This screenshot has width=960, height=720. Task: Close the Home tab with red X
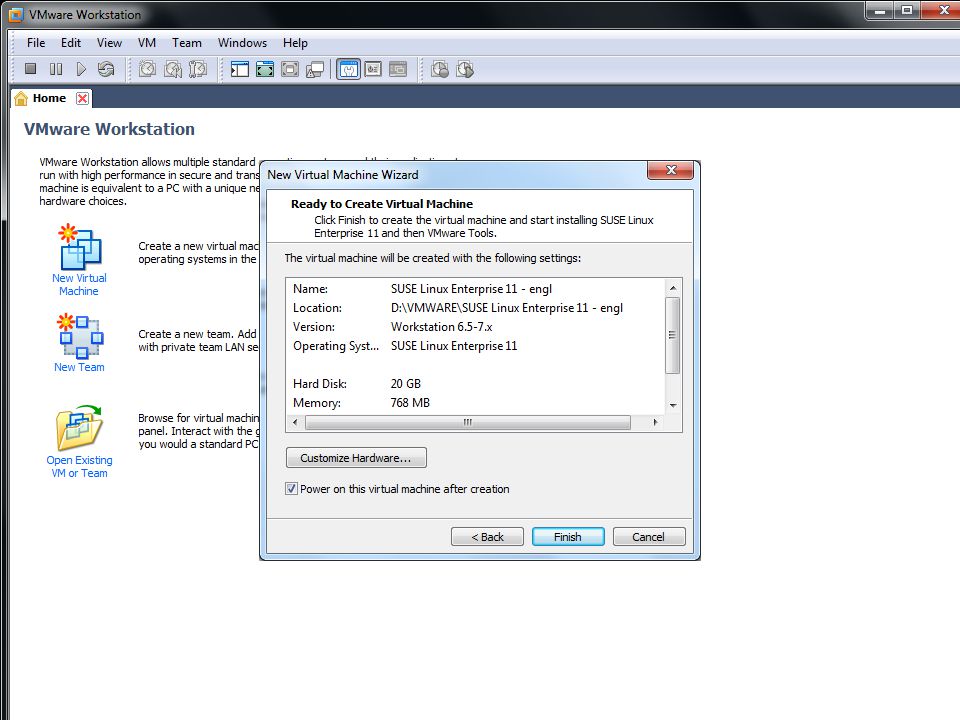(83, 98)
